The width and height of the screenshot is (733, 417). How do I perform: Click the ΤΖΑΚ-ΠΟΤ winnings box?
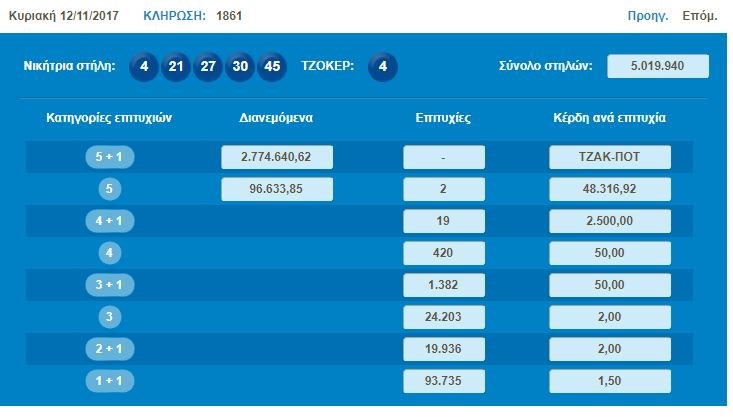609,157
